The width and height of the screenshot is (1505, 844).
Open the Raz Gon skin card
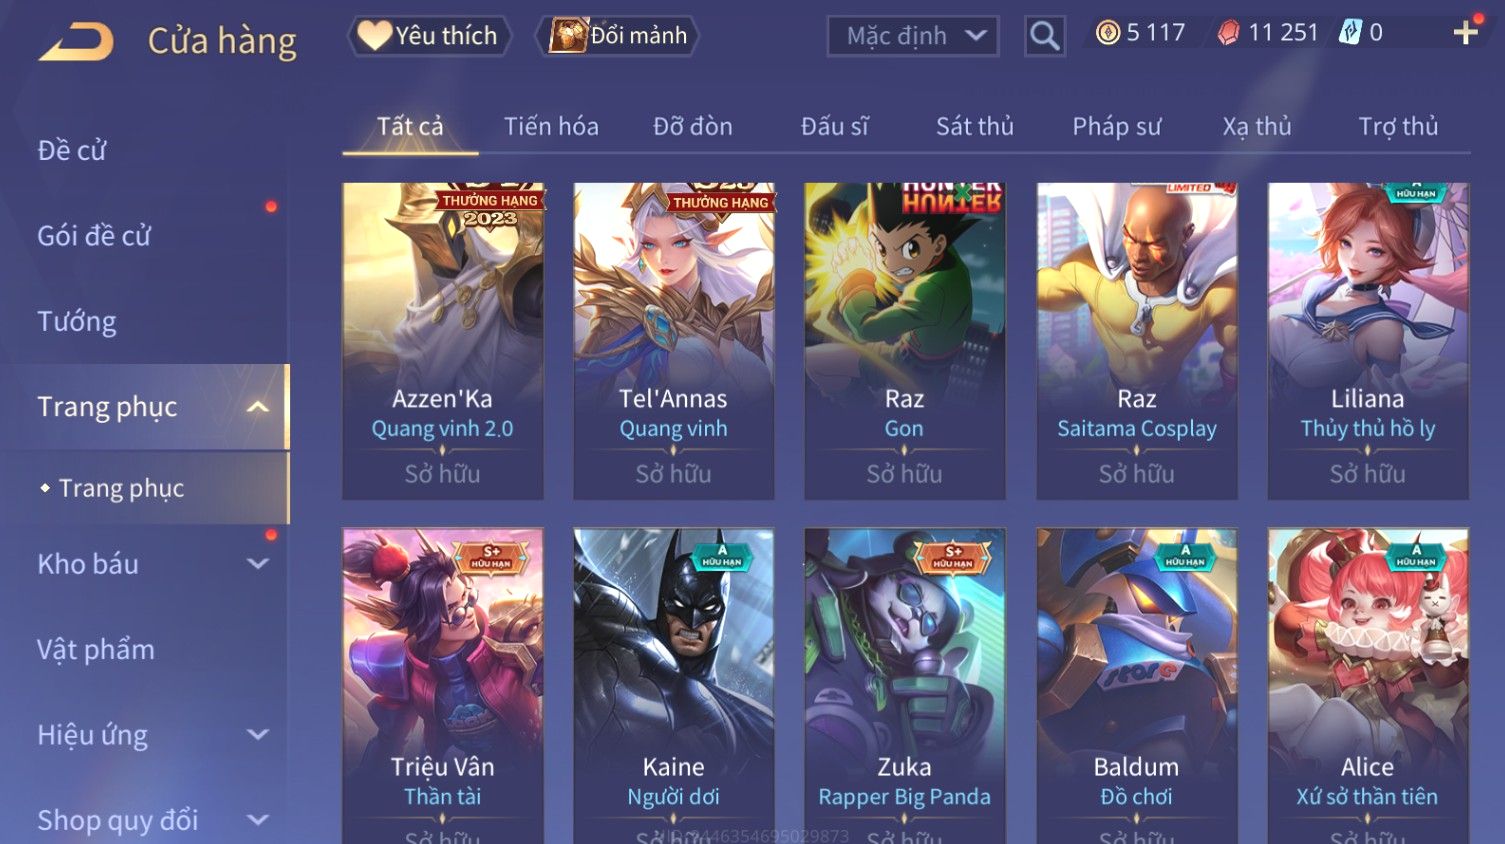[904, 341]
